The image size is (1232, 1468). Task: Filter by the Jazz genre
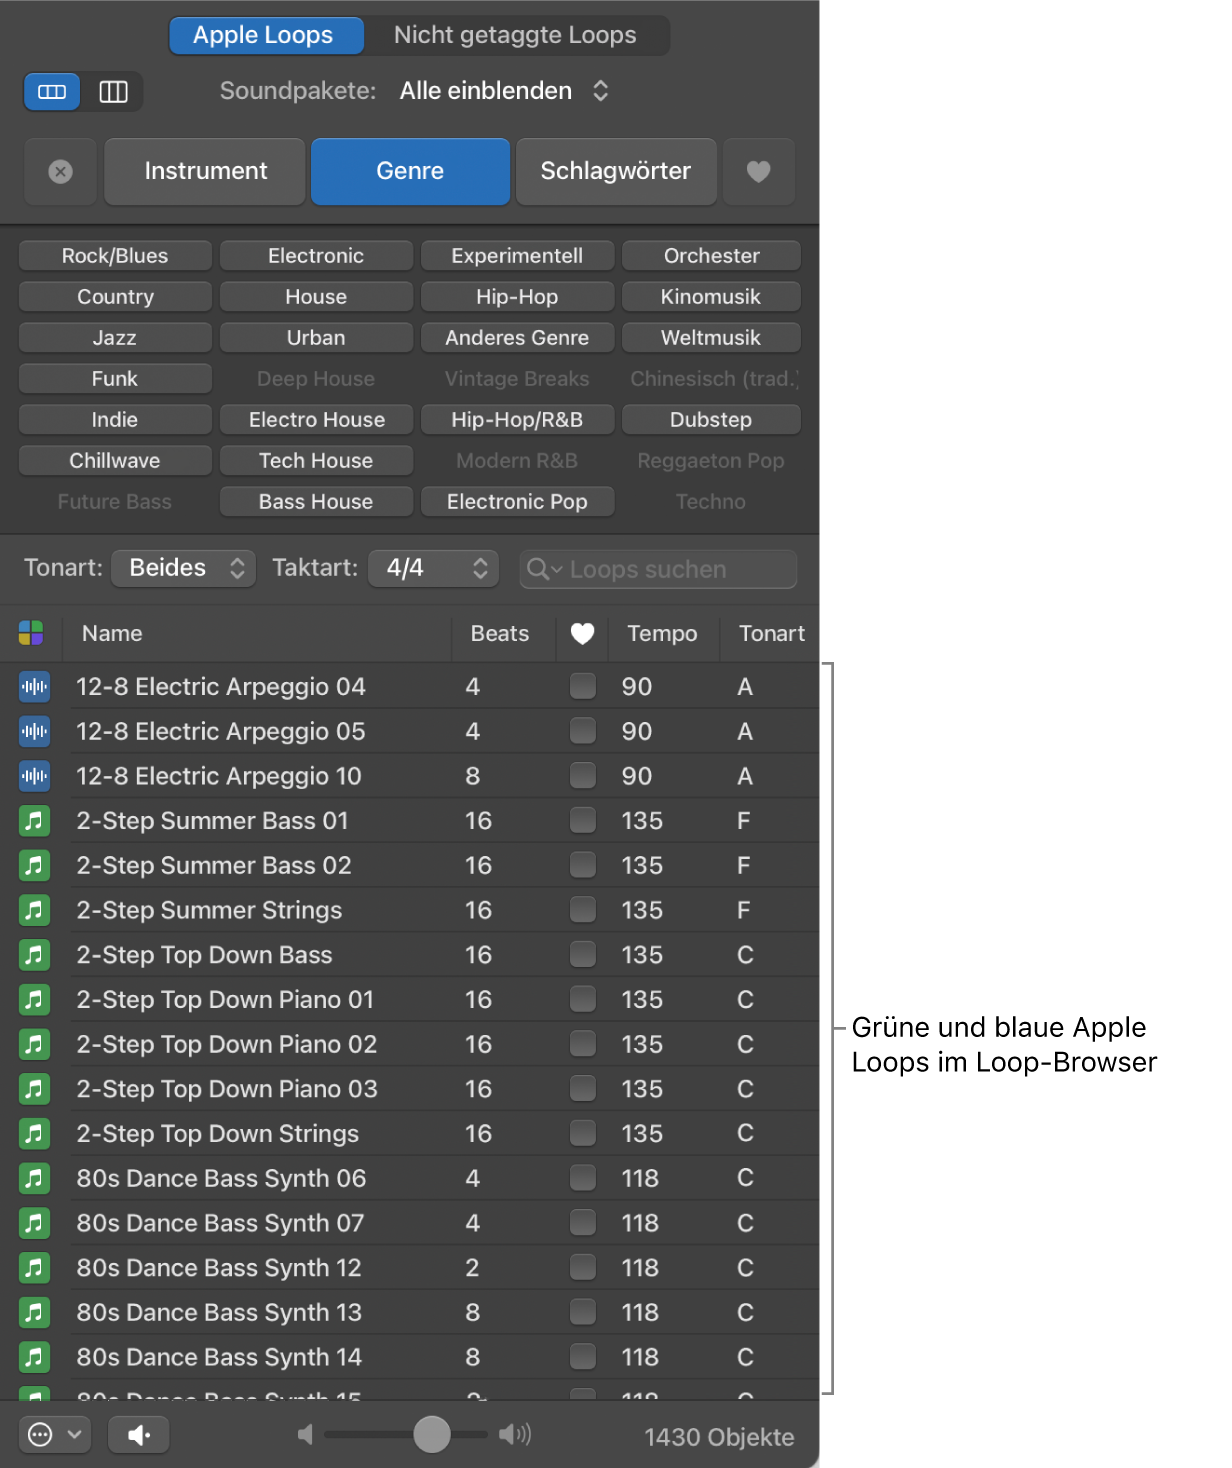click(x=115, y=338)
